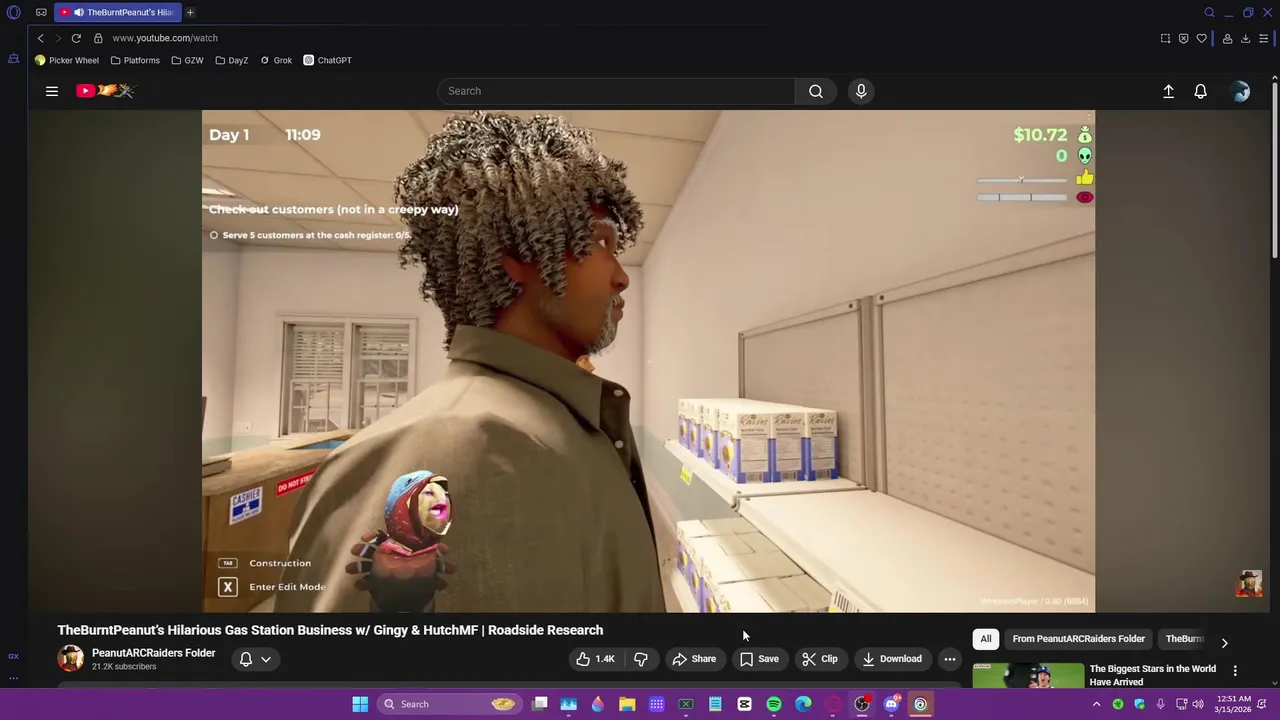Open the YouTube hamburger guide menu

pos(52,91)
